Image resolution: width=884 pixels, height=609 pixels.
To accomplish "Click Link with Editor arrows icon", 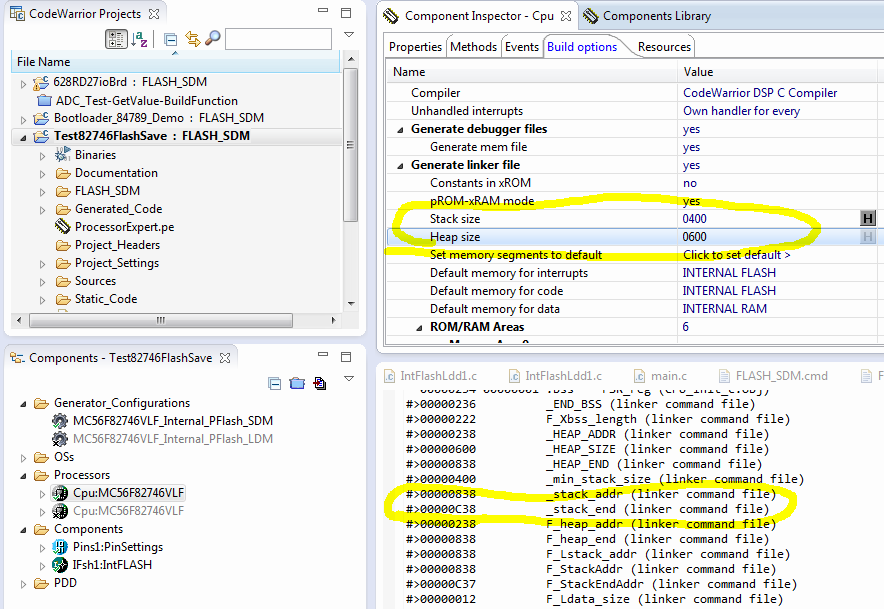I will [x=192, y=39].
